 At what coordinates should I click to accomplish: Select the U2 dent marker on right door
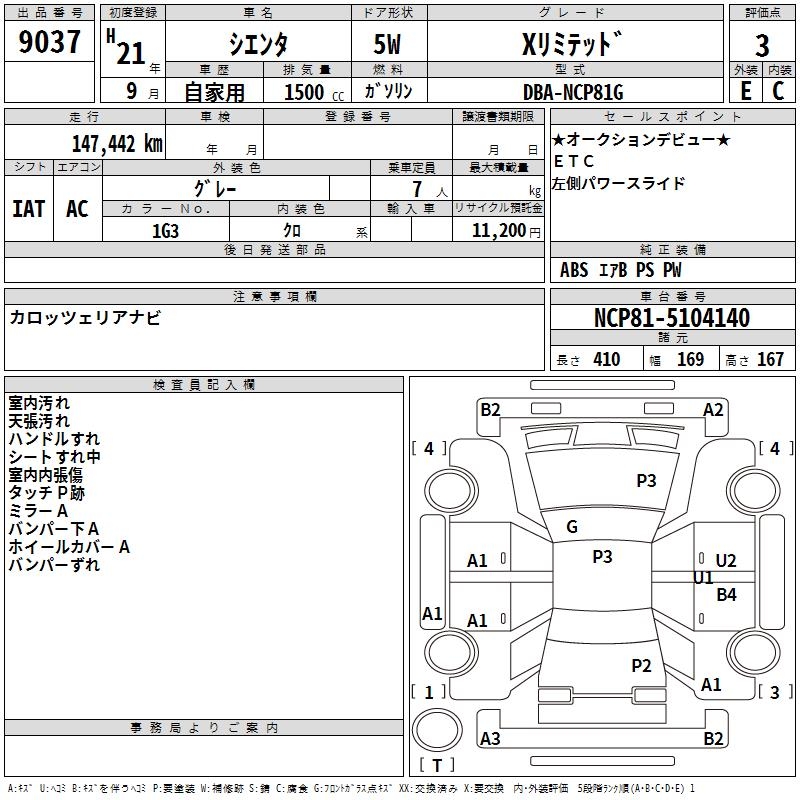tap(726, 561)
